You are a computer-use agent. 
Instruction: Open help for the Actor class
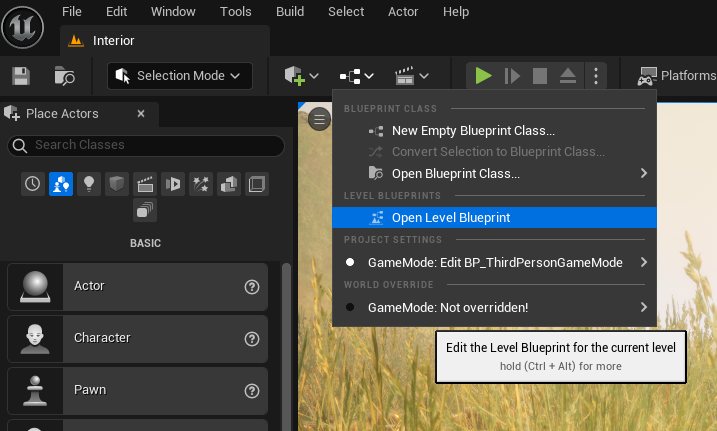(251, 287)
